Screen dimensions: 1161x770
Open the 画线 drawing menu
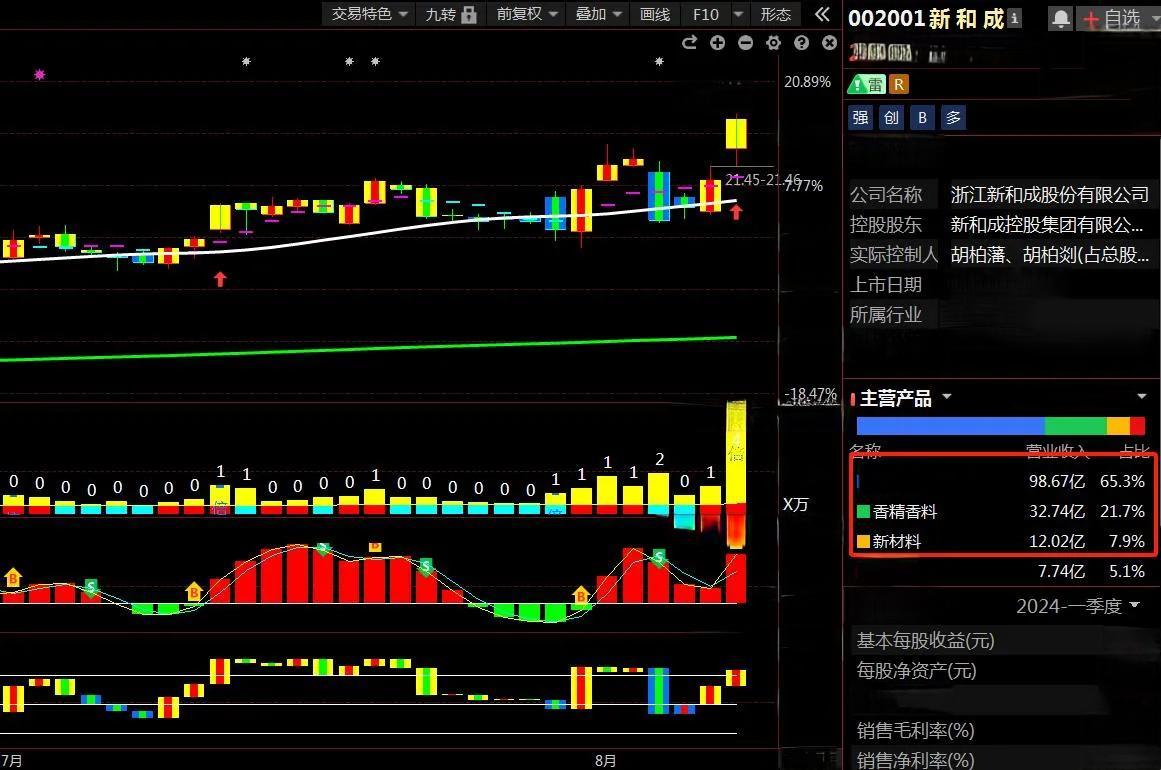pos(655,14)
